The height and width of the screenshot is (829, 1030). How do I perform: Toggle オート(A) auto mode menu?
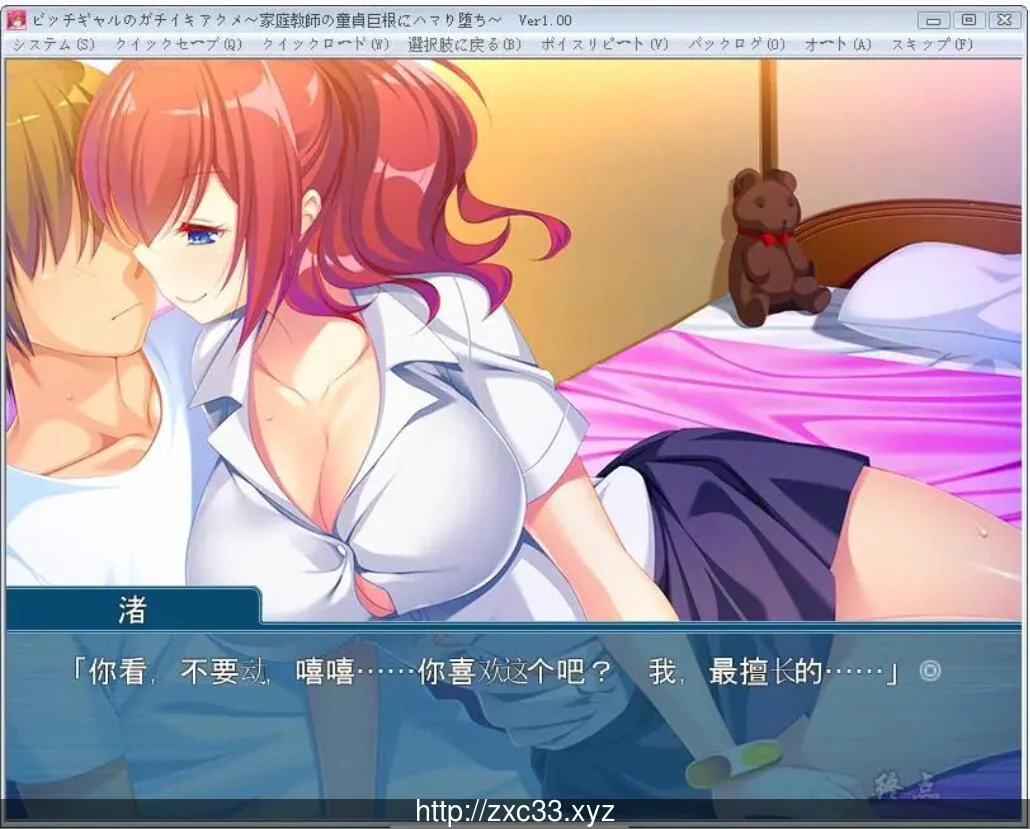click(838, 45)
